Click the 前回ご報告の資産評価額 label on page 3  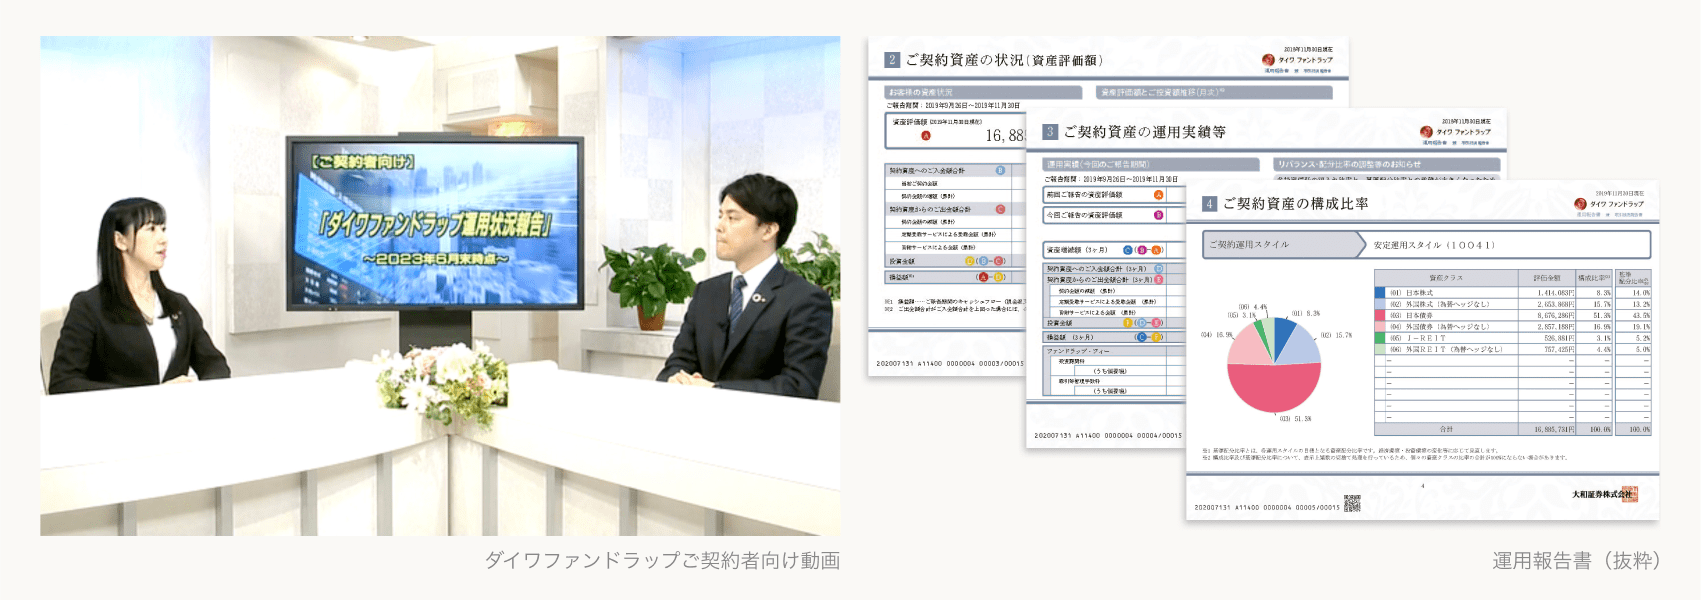click(x=1084, y=195)
